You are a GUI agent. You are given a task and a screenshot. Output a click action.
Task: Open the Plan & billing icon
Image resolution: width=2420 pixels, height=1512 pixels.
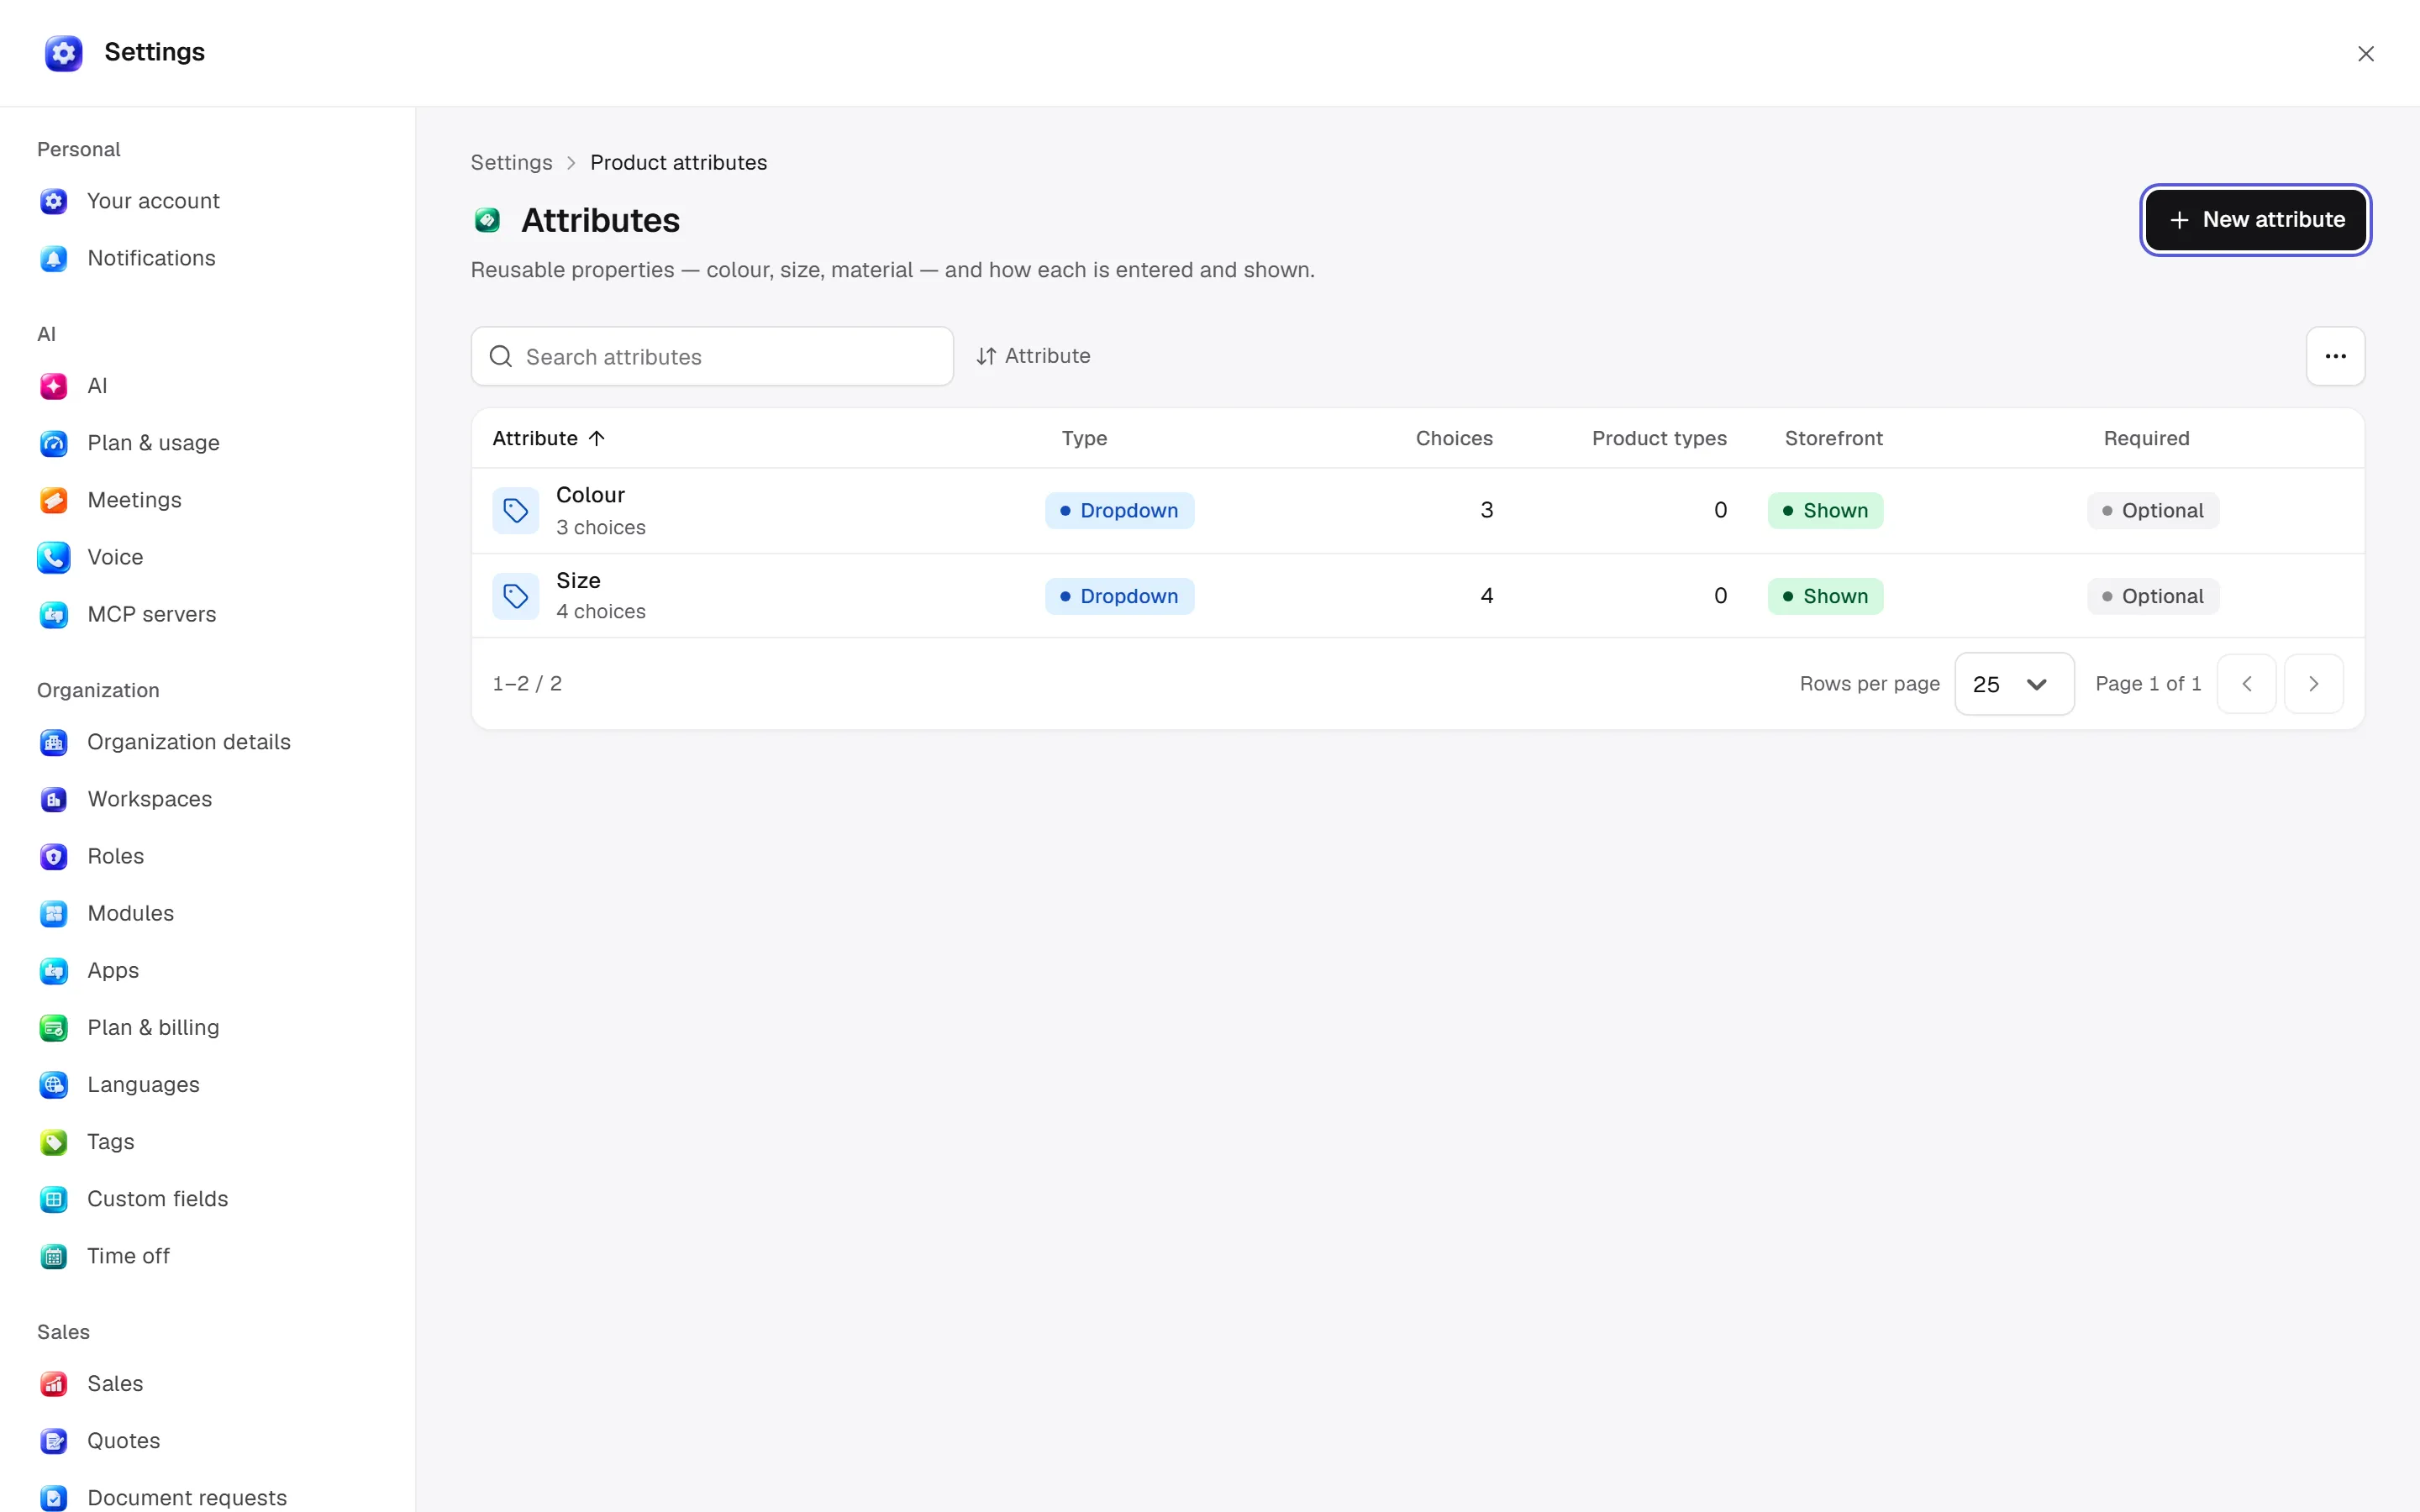[54, 1027]
